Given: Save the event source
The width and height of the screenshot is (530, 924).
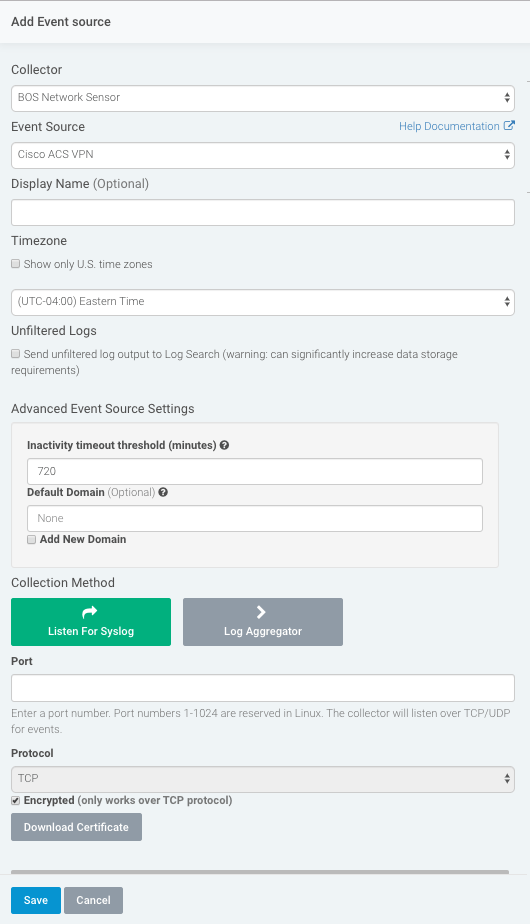Looking at the screenshot, I should [36, 900].
